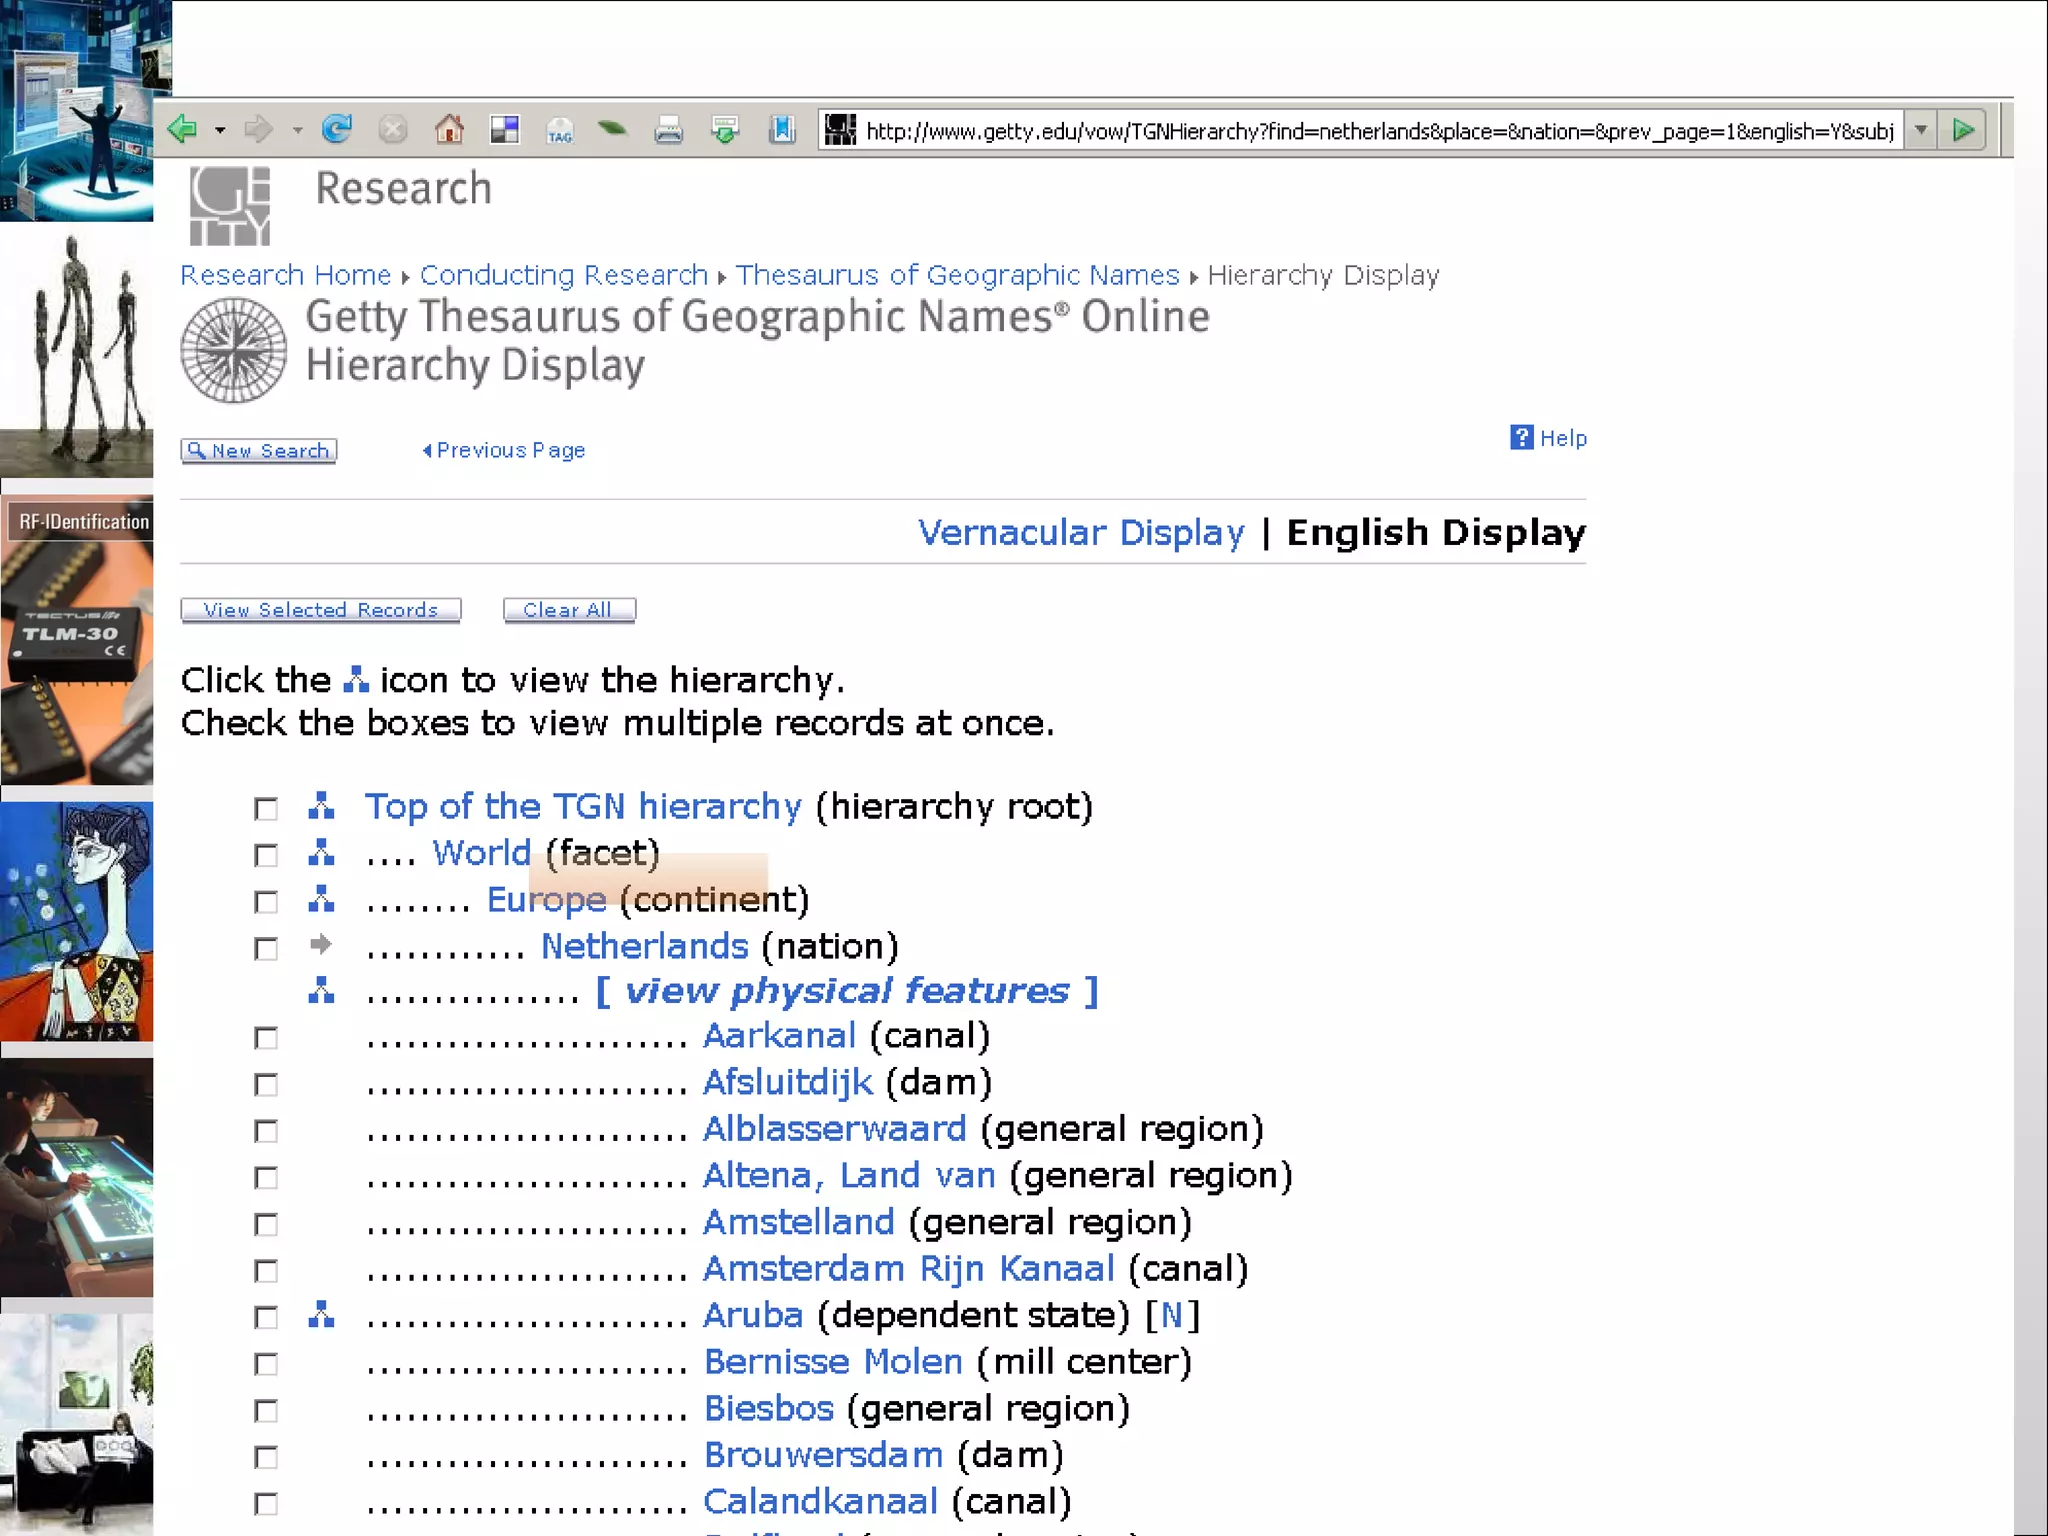Click inside the URL address field
Image resolution: width=2048 pixels, height=1536 pixels.
(x=1378, y=131)
